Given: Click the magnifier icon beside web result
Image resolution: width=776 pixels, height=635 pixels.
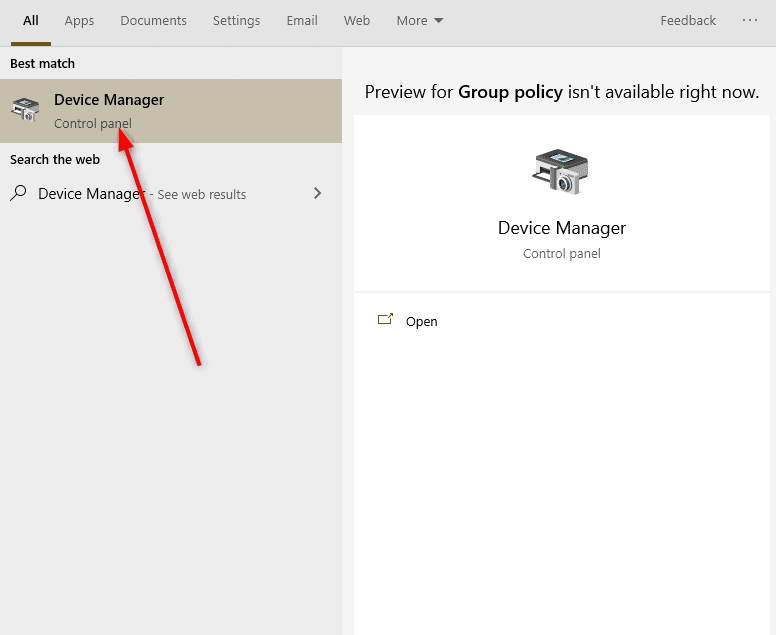Looking at the screenshot, I should (18, 193).
